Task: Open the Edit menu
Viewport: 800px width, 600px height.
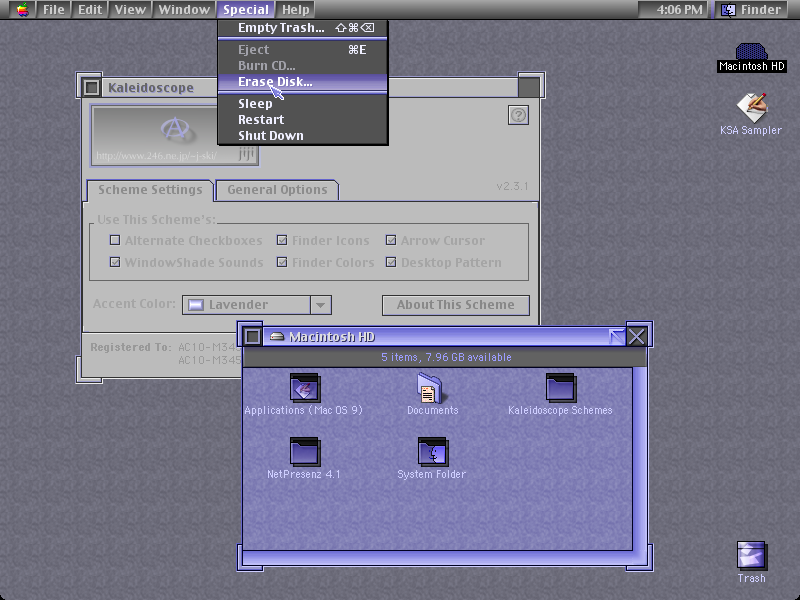Action: coord(90,10)
